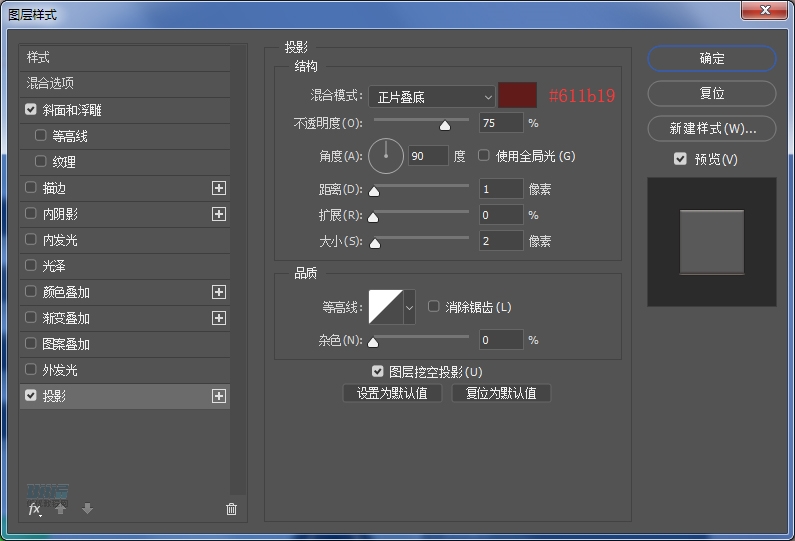Open the 混合模式 正片叠底 dropdown
The image size is (795, 541).
pyautogui.click(x=432, y=97)
